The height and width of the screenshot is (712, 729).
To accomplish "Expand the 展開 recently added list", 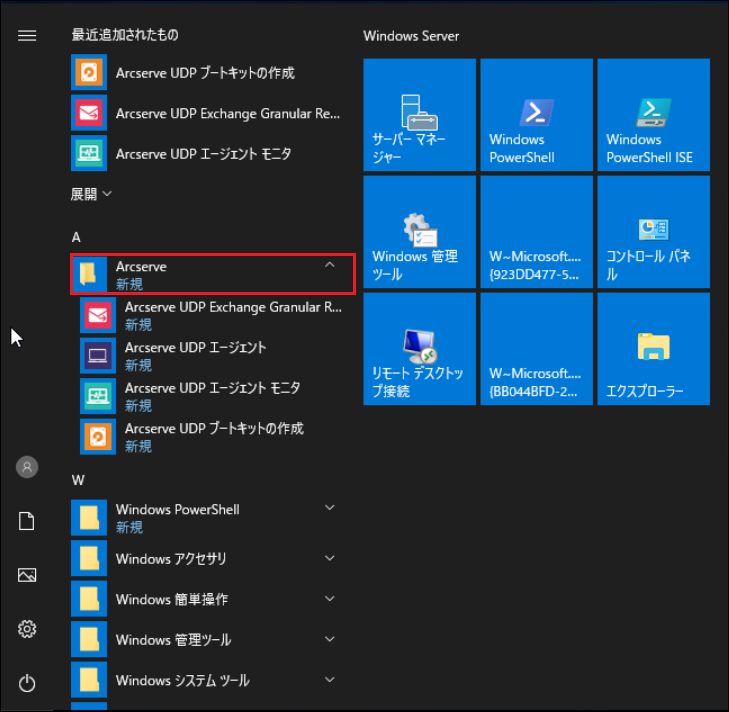I will [x=91, y=194].
